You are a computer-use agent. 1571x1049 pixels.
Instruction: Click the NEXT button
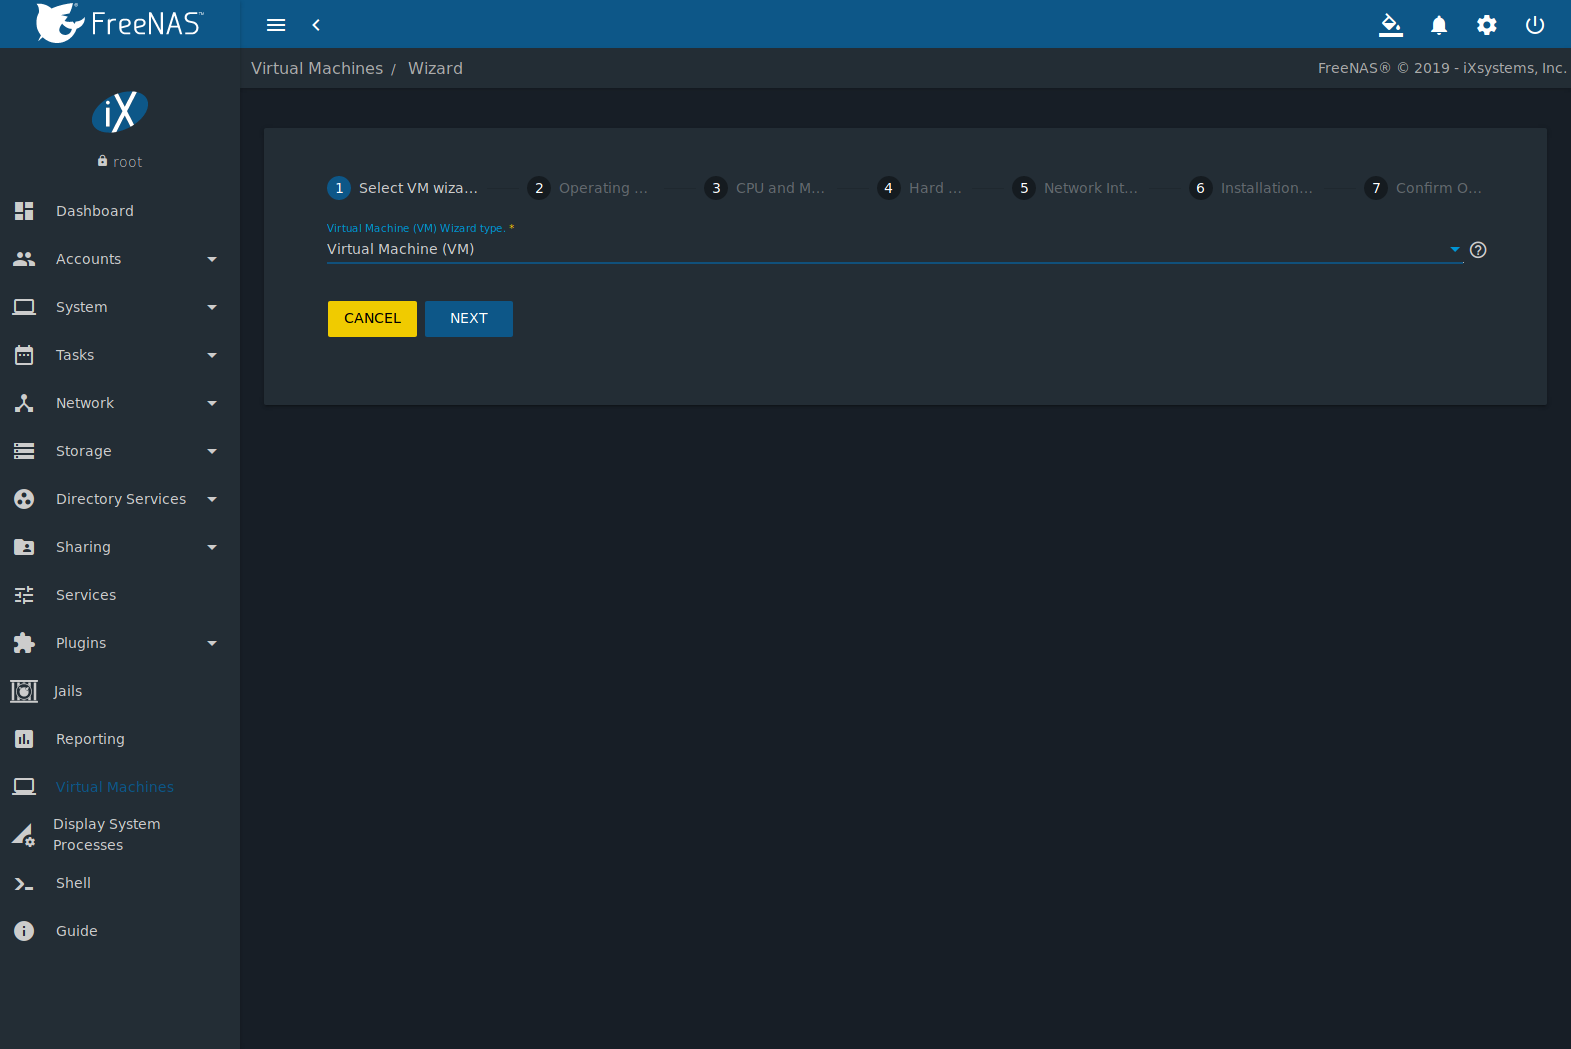click(x=469, y=319)
